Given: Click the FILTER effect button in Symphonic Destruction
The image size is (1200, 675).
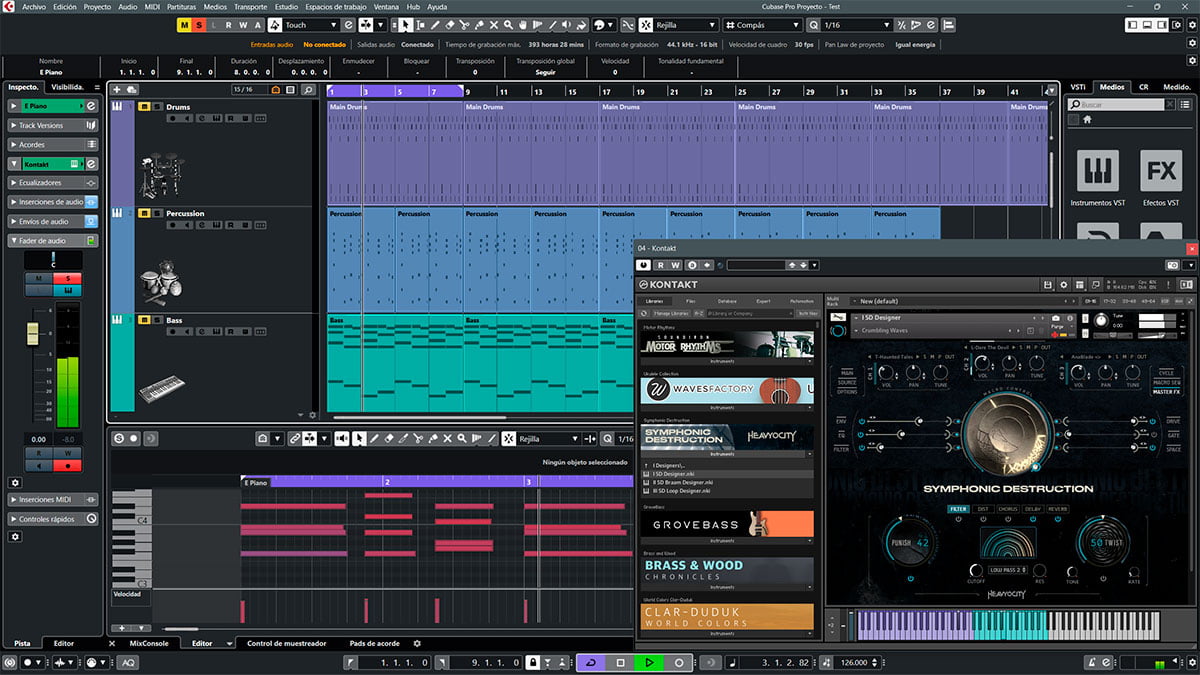Looking at the screenshot, I should (x=958, y=509).
